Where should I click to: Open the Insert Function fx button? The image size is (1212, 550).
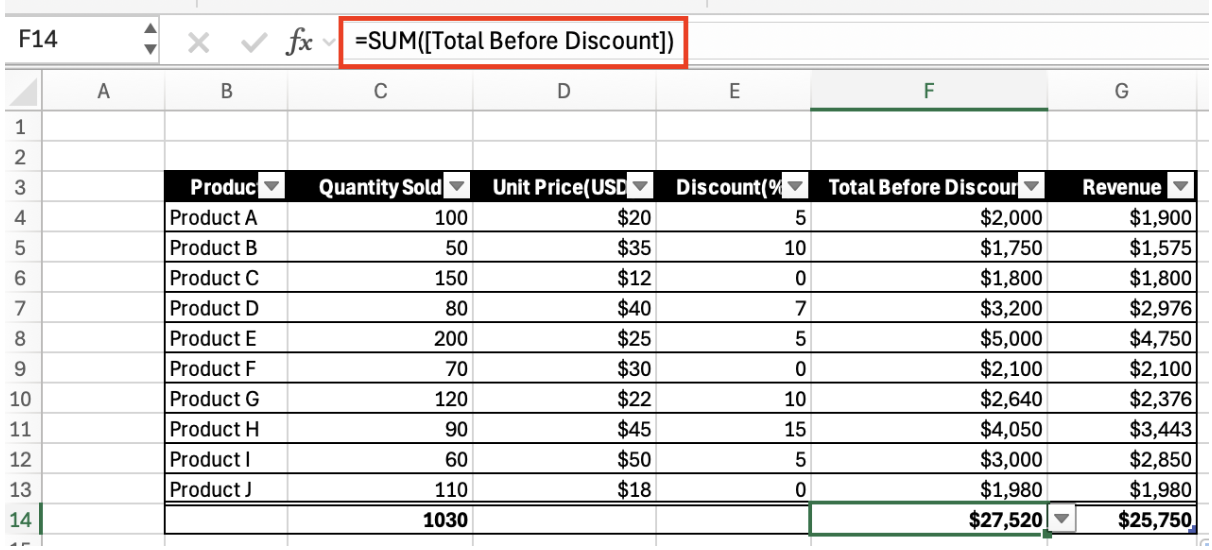(298, 43)
